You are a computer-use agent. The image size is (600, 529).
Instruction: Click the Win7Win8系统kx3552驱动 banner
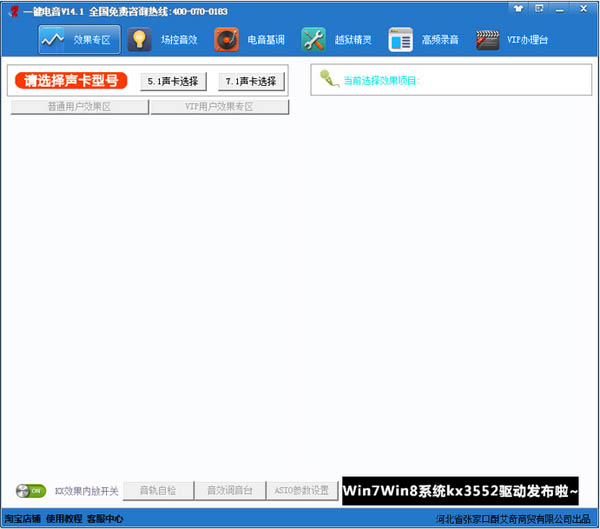tap(460, 491)
